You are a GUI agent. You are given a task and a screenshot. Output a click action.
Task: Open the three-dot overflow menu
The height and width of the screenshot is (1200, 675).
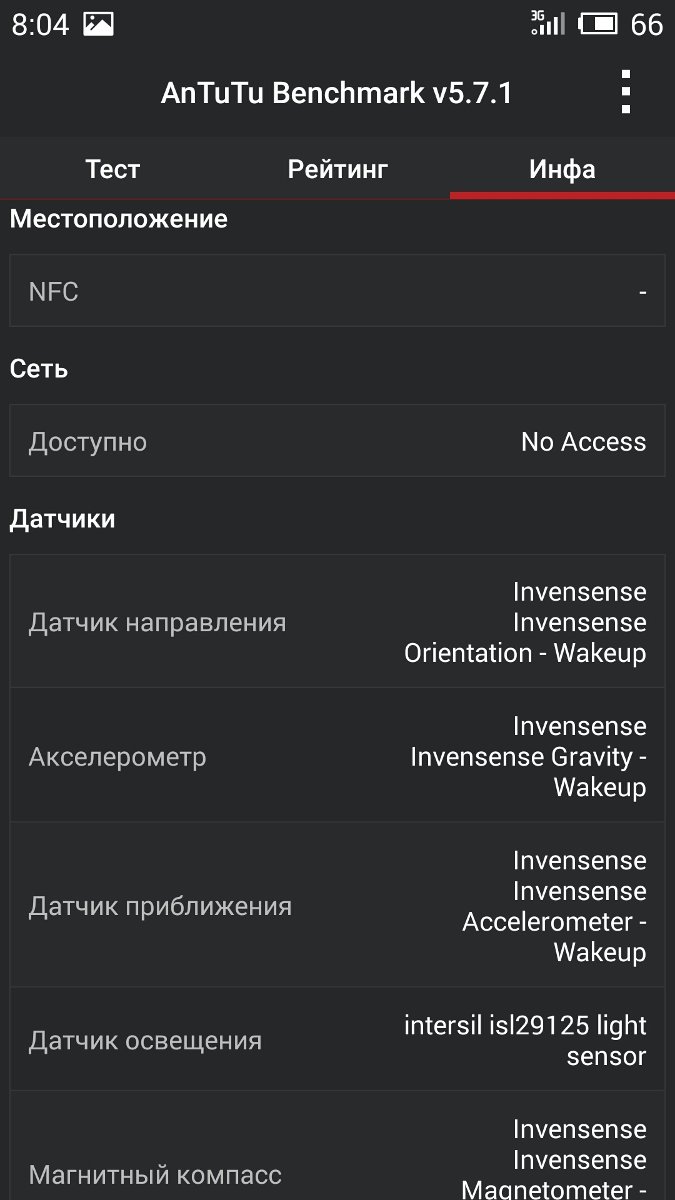pyautogui.click(x=625, y=92)
